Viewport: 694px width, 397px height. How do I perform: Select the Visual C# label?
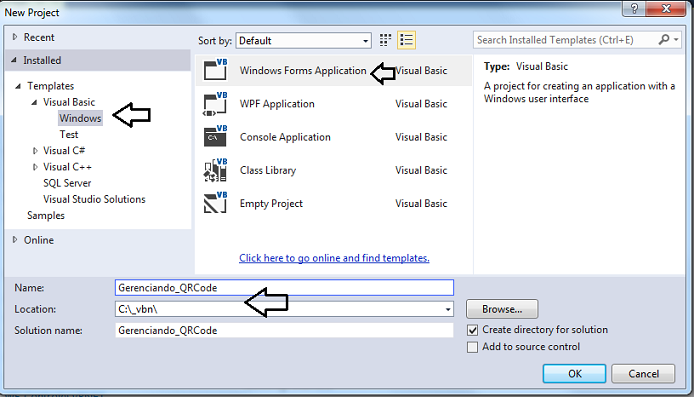(x=64, y=151)
